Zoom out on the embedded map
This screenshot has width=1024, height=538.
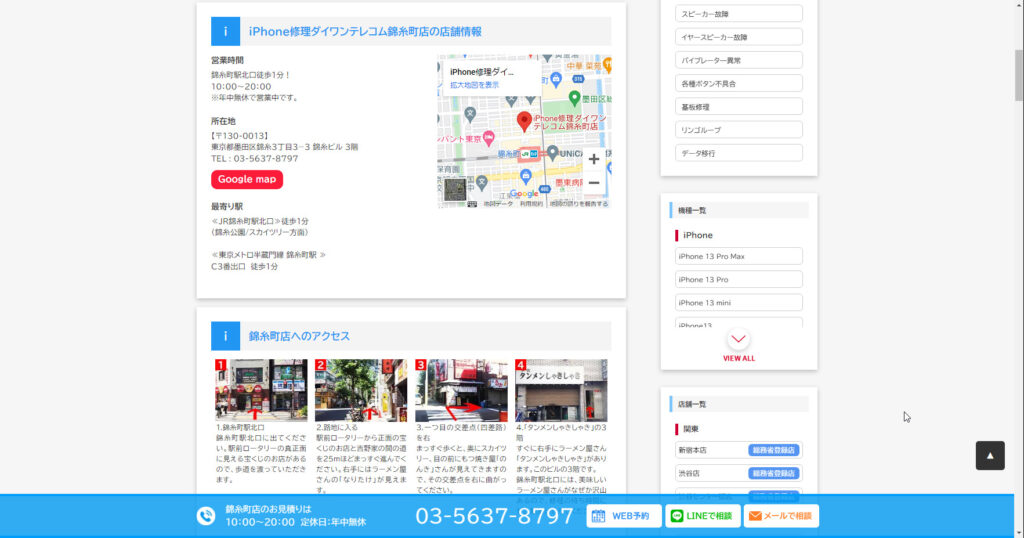click(593, 183)
